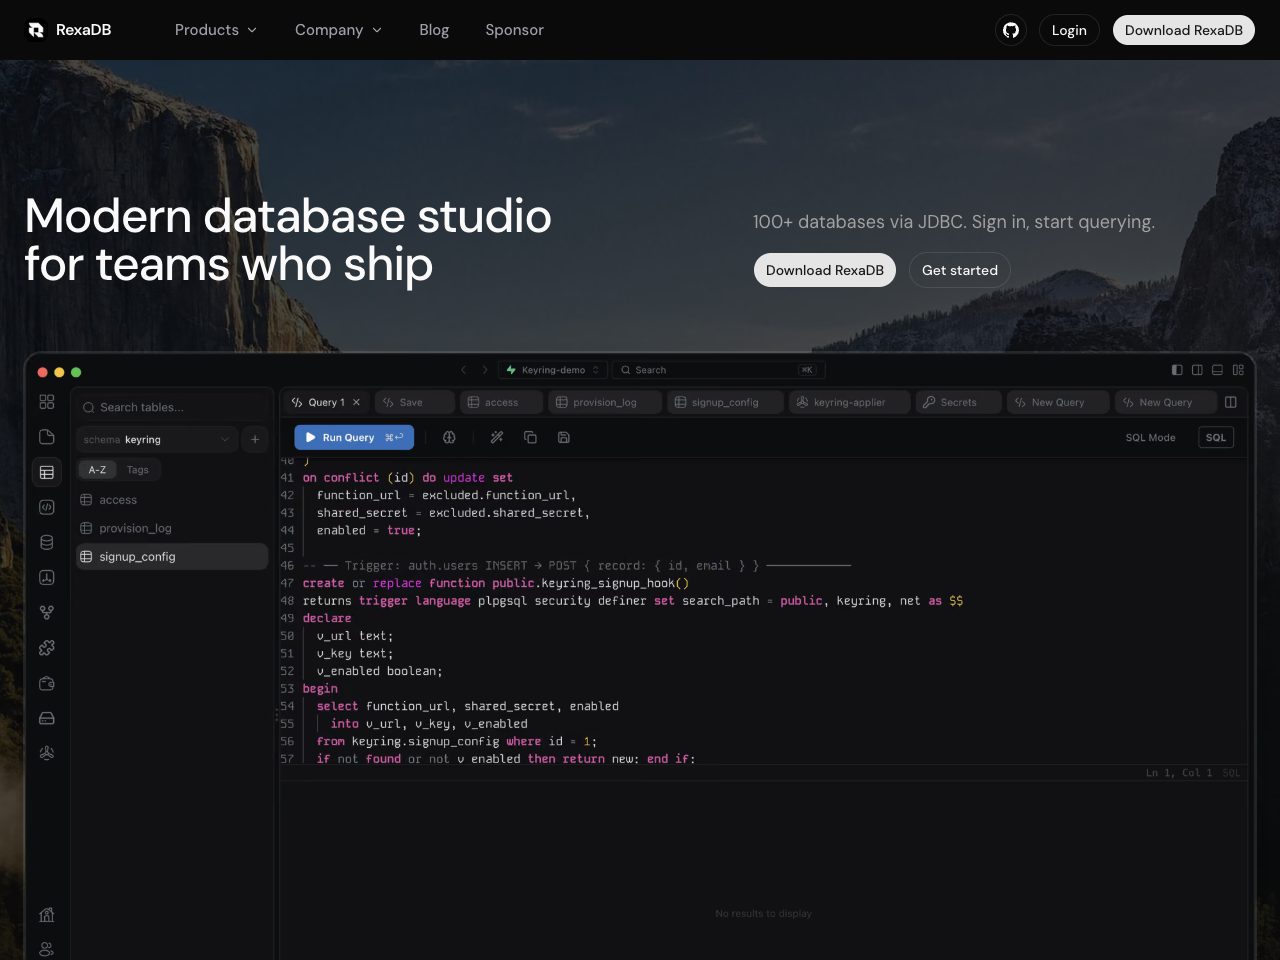1280x960 pixels.
Task: Toggle the SQL mode button
Action: (x=1216, y=437)
